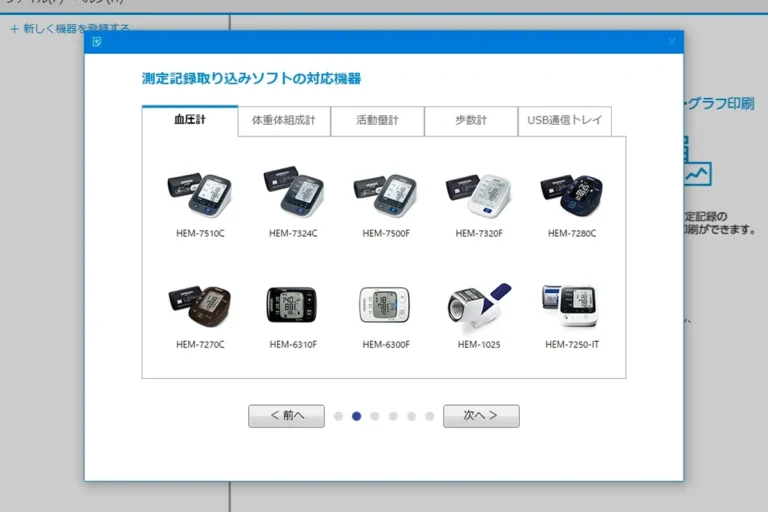Viewport: 768px width, 512px height.
Task: Jump to the fifth page dot
Action: tap(411, 416)
